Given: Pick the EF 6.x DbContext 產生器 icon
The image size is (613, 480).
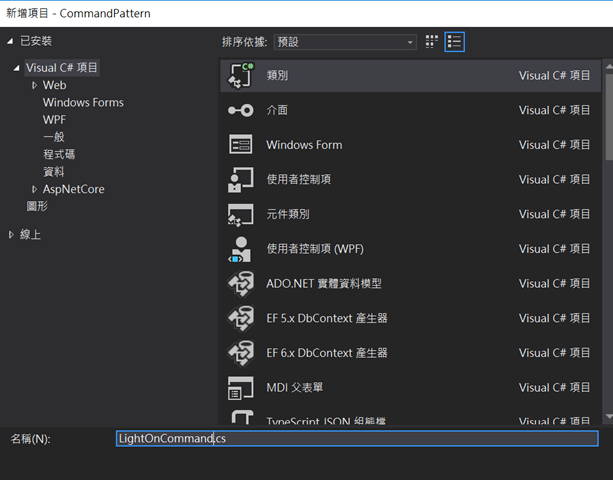Looking at the screenshot, I should 240,353.
